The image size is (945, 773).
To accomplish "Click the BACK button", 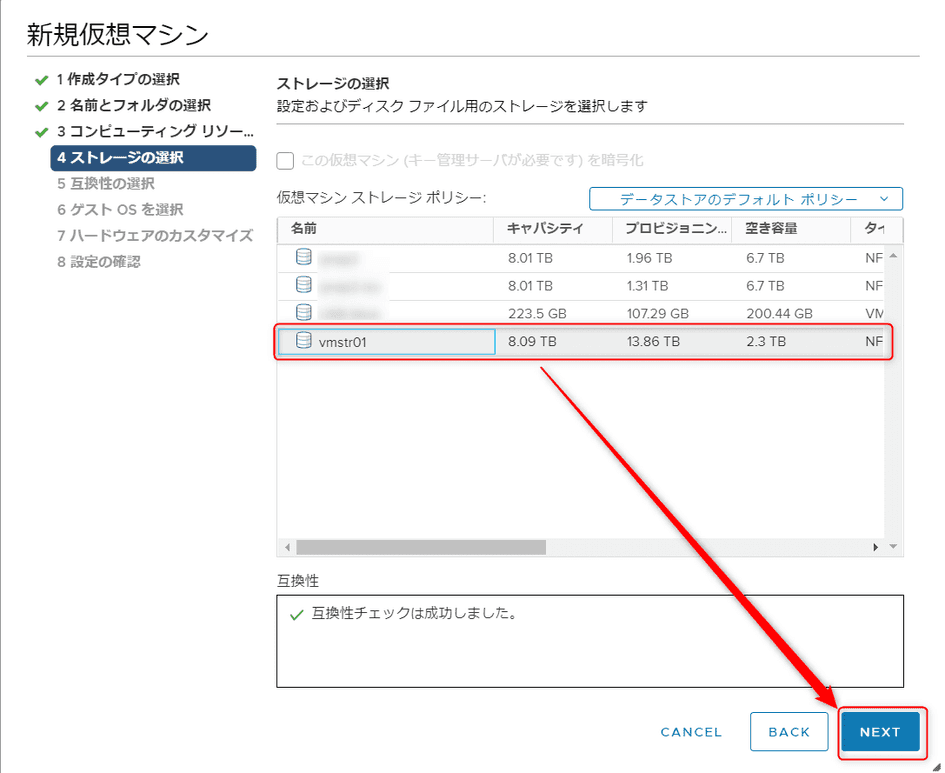I will tap(789, 732).
